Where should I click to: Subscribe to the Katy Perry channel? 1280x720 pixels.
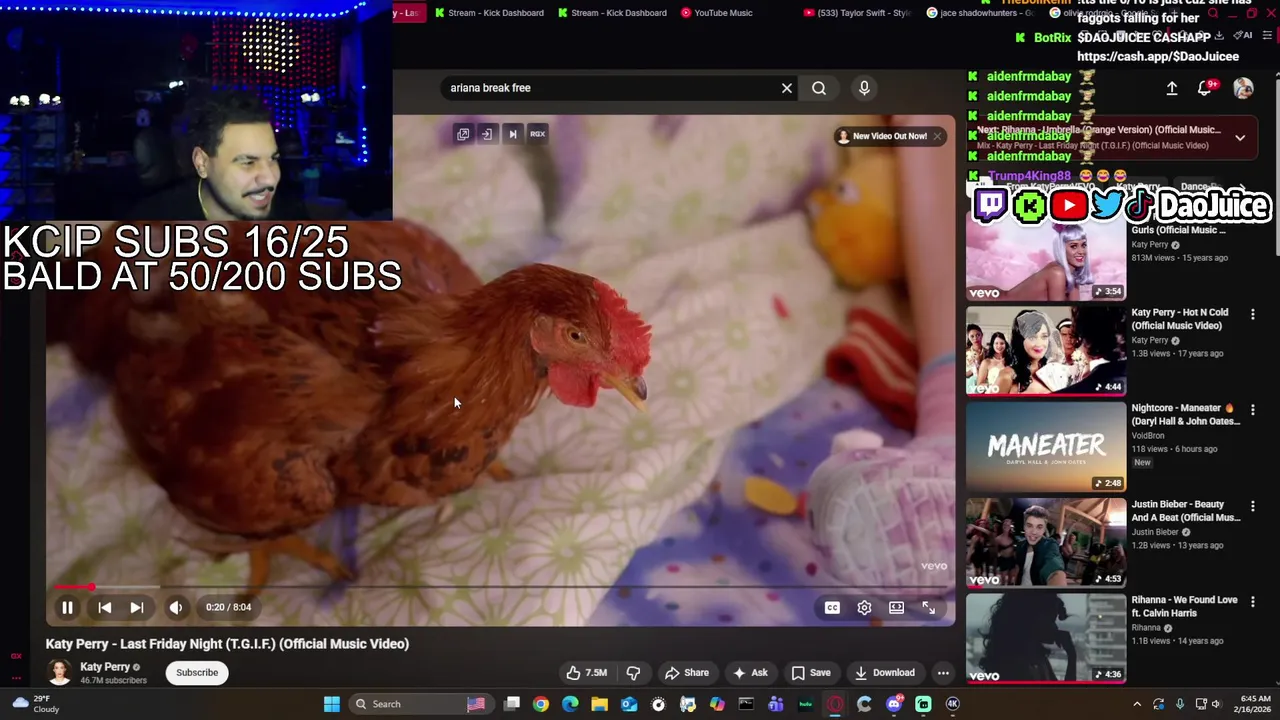(x=197, y=673)
